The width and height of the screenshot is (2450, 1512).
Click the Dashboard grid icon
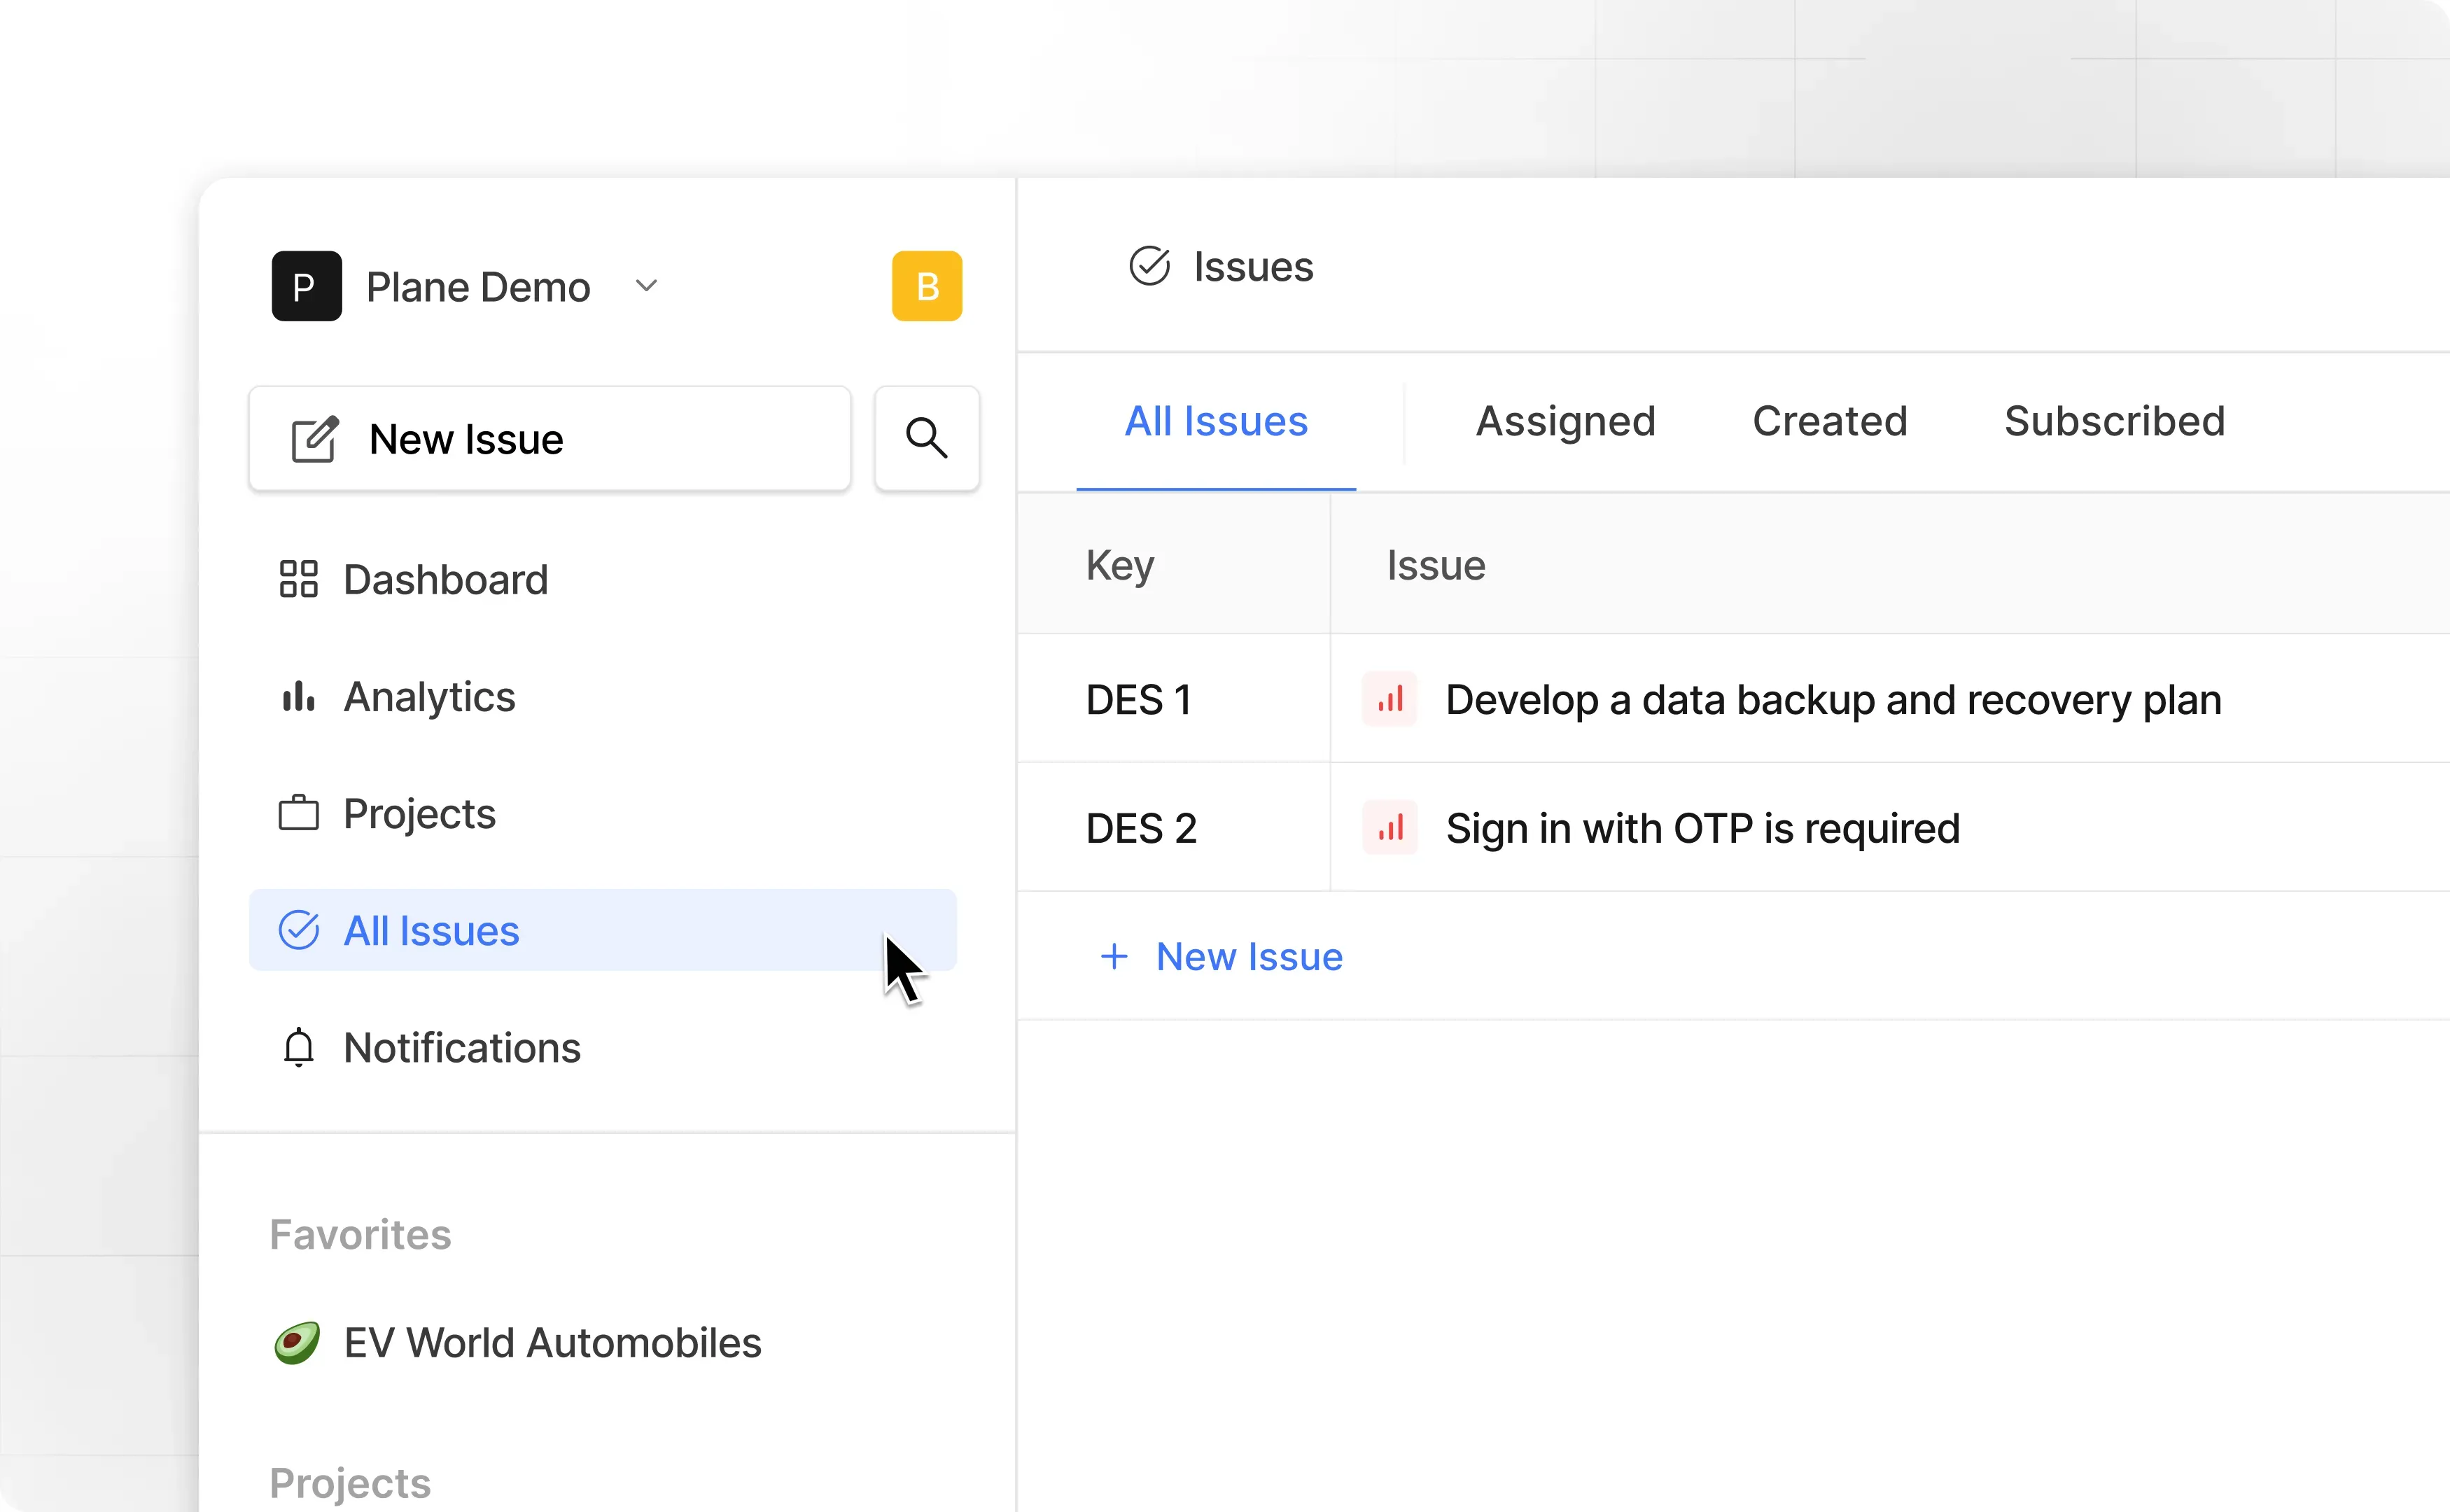point(298,579)
